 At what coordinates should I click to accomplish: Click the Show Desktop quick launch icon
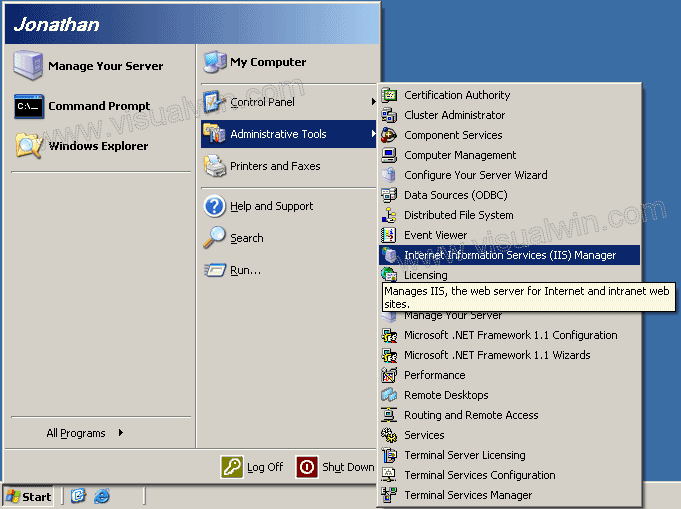[x=78, y=496]
